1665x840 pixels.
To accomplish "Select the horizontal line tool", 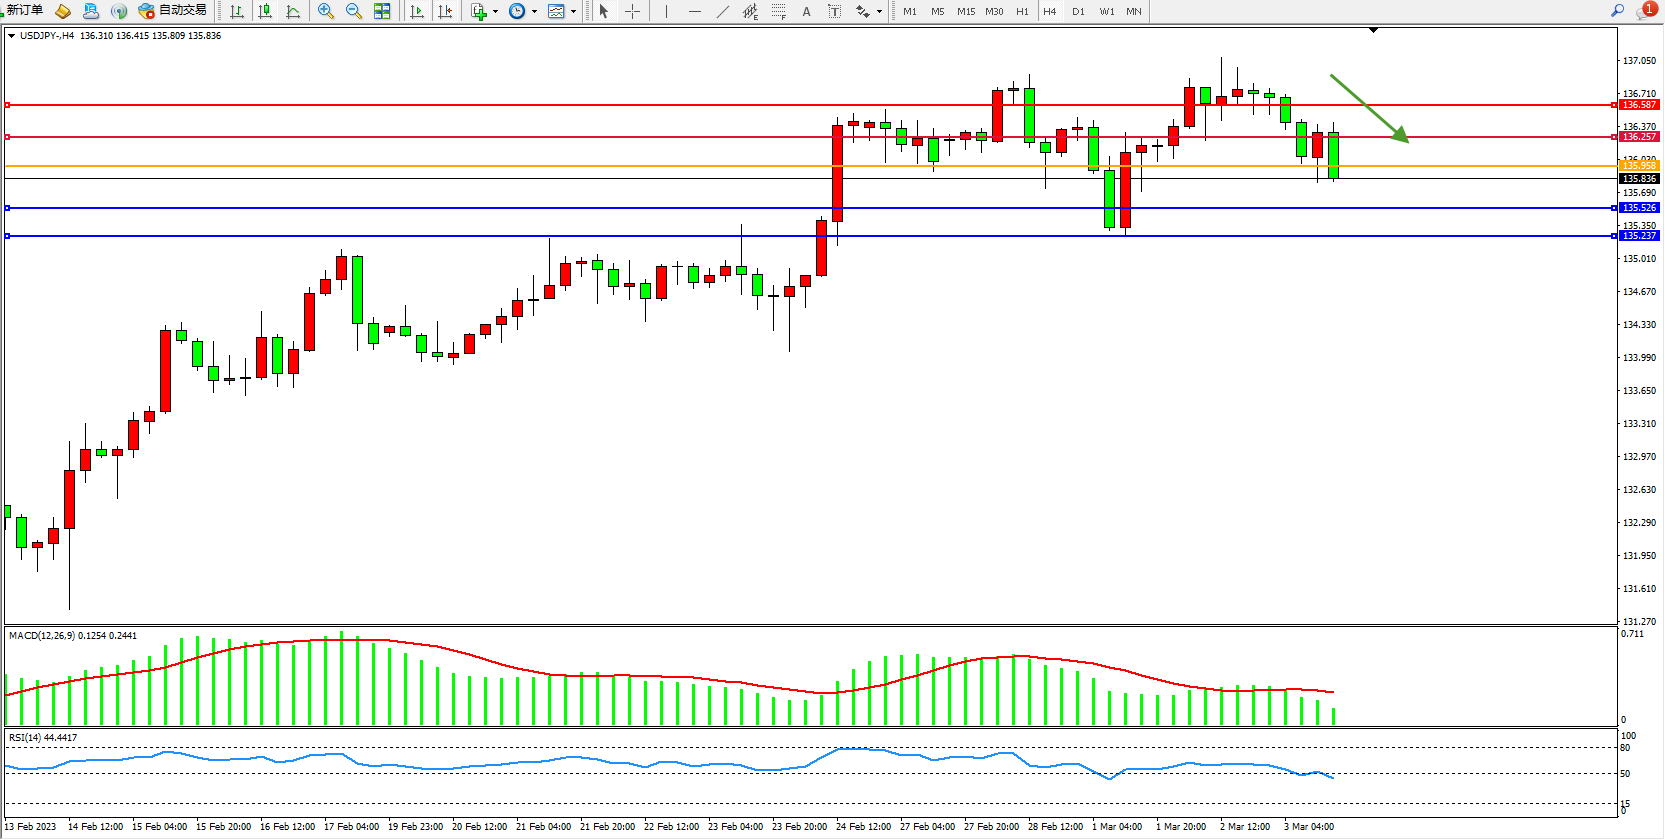I will tap(694, 12).
